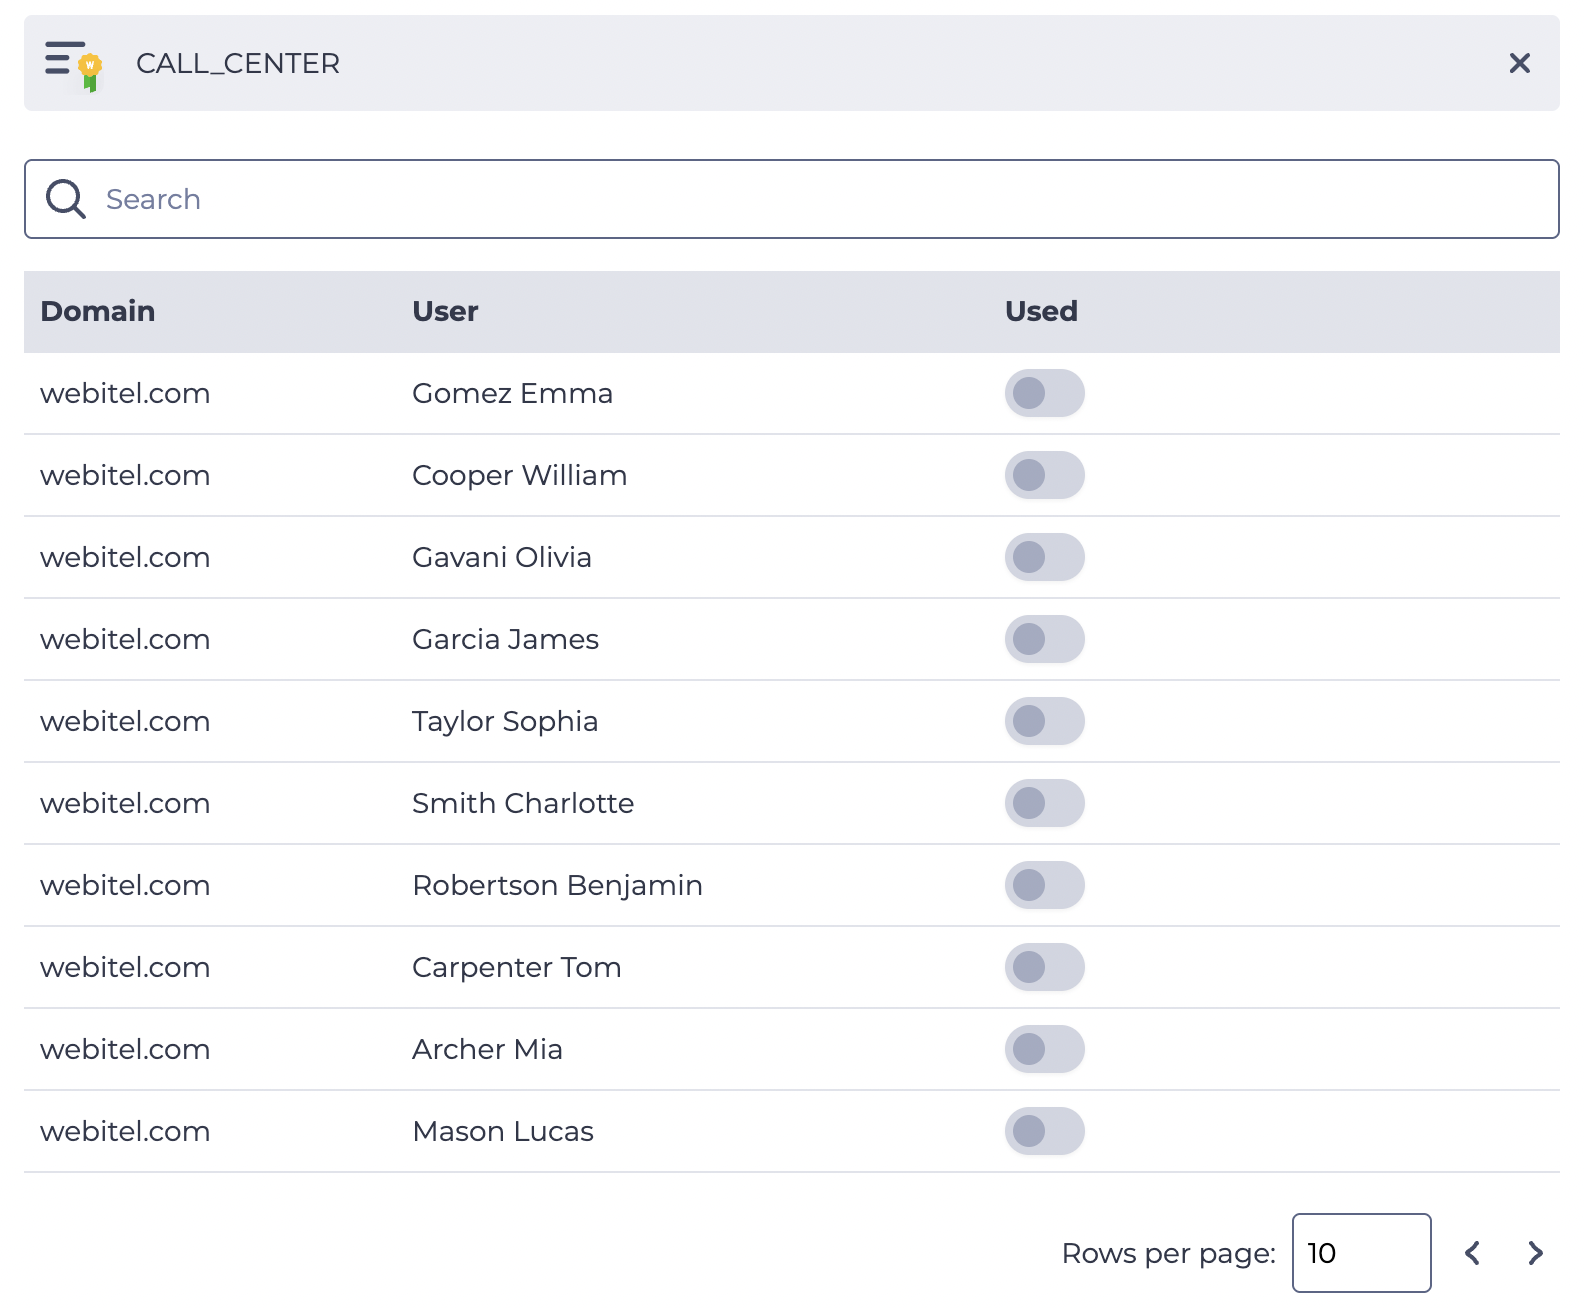The height and width of the screenshot is (1308, 1584).
Task: Toggle Used switch for Gomez Emma
Action: tap(1044, 393)
